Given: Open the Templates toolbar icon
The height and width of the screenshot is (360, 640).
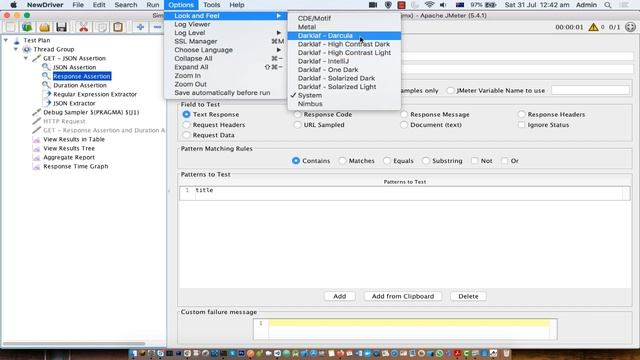Looking at the screenshot, I should (x=27, y=27).
